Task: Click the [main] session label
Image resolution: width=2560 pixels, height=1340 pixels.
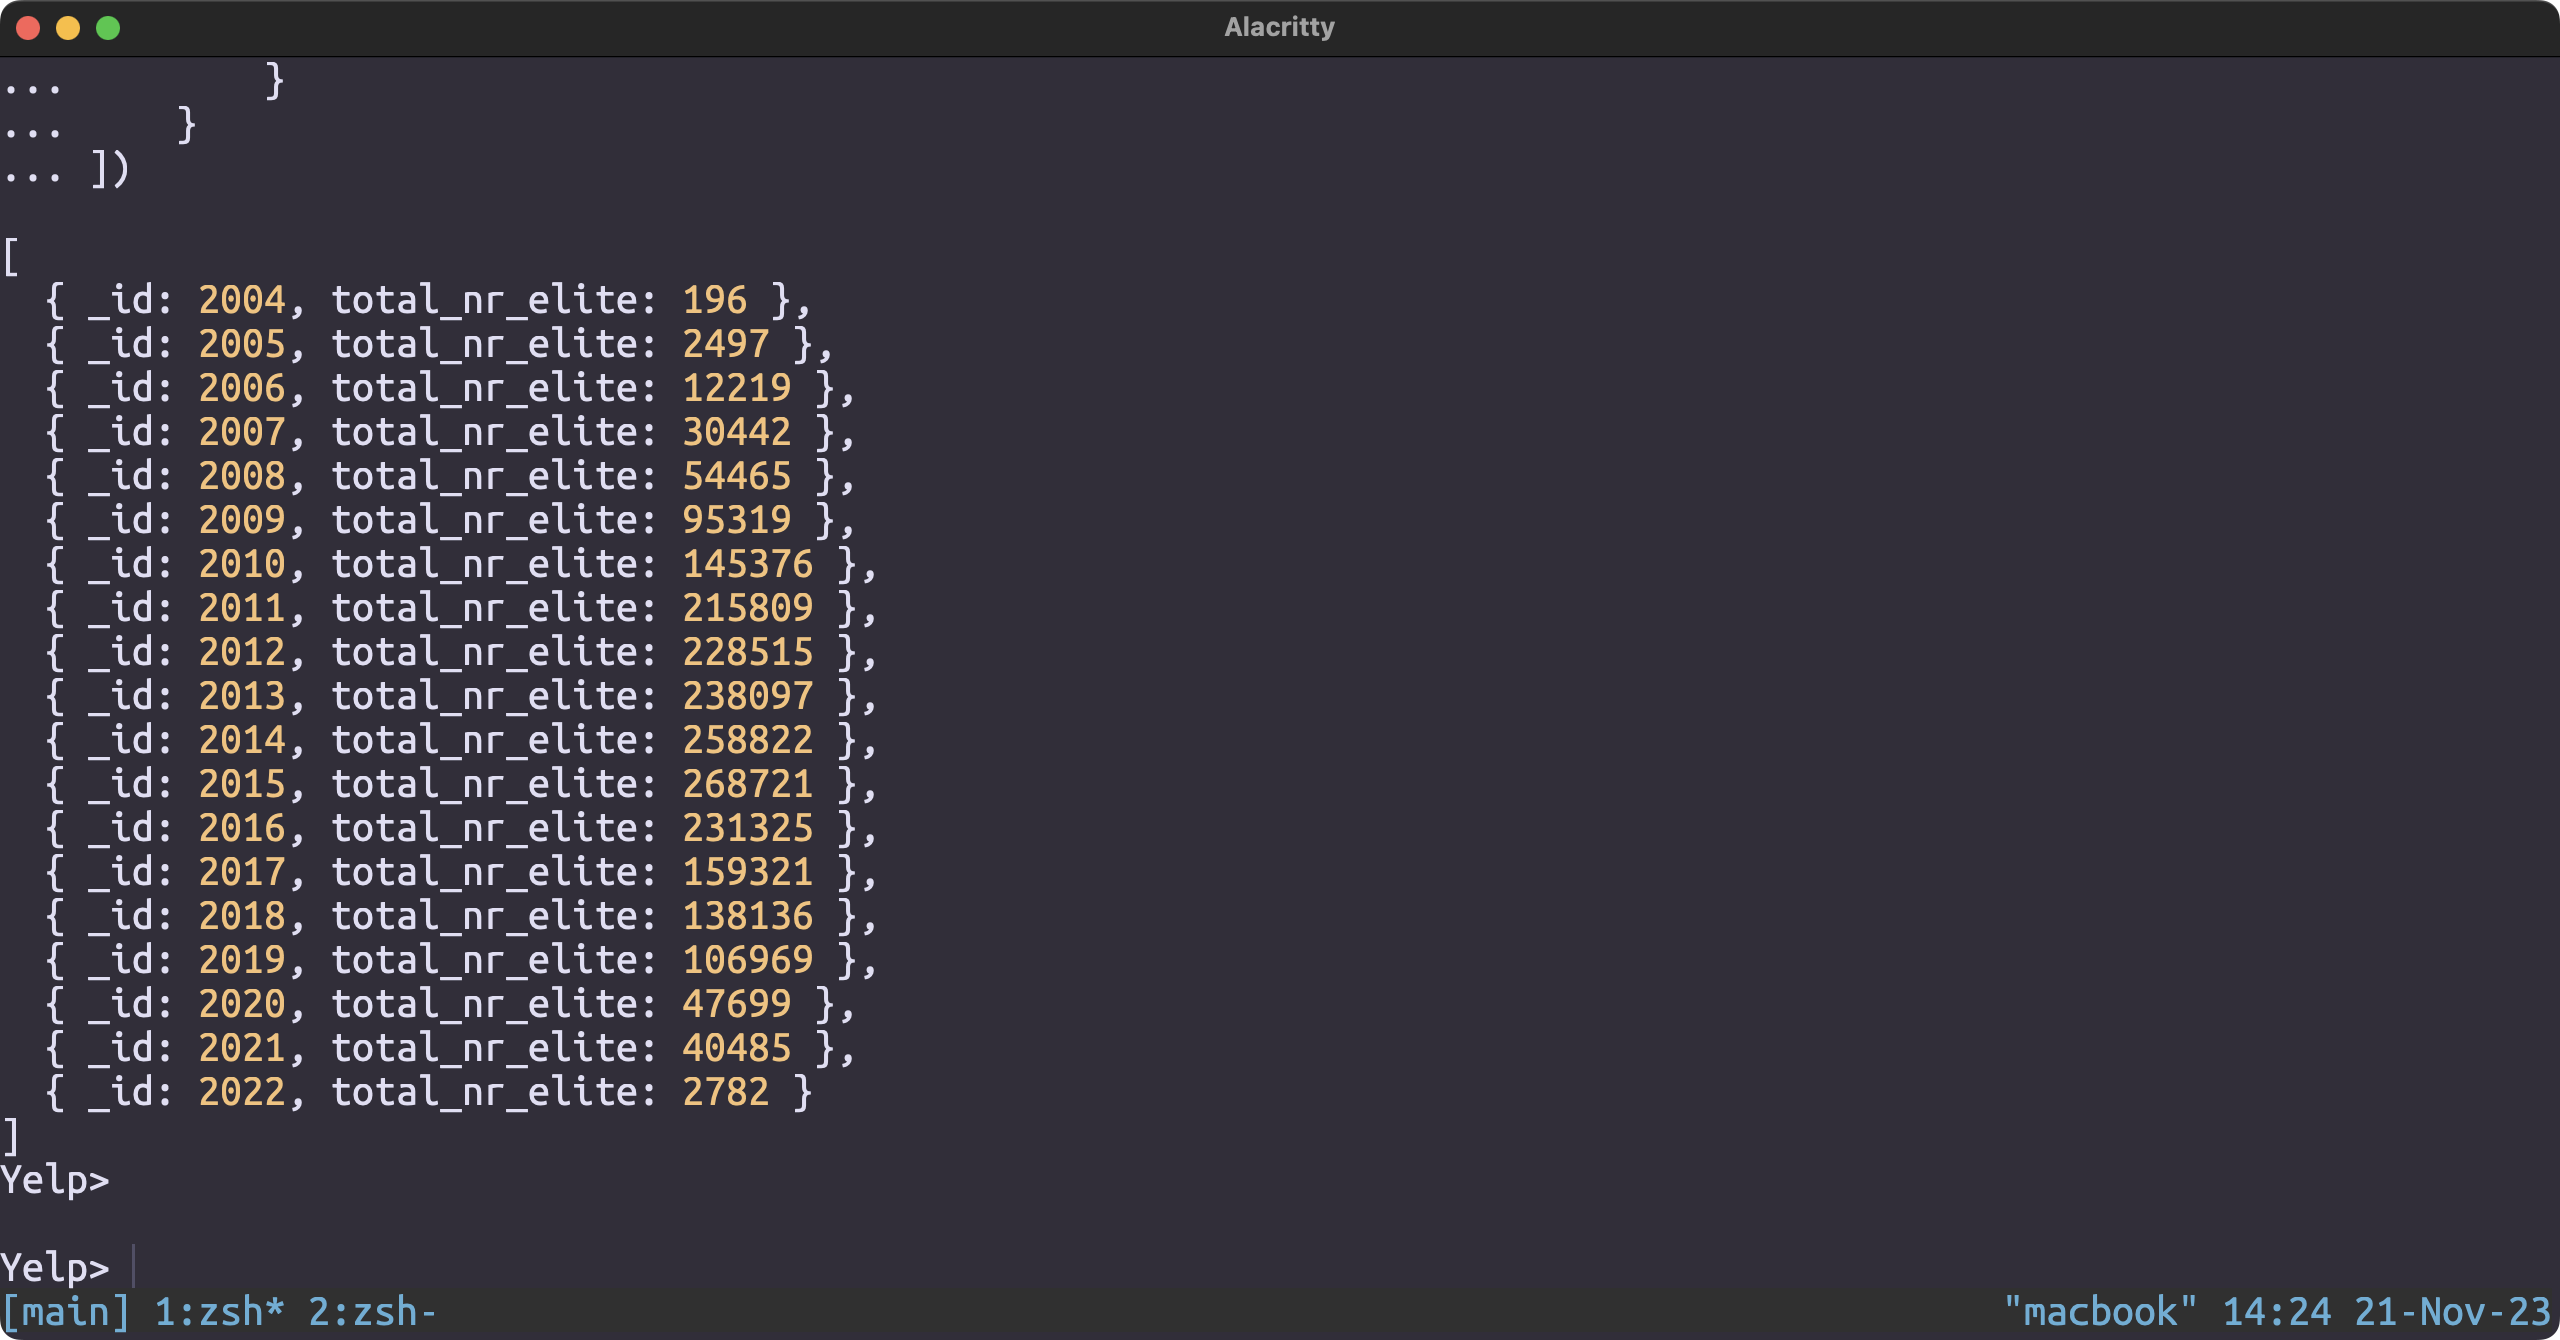Action: (66, 1312)
